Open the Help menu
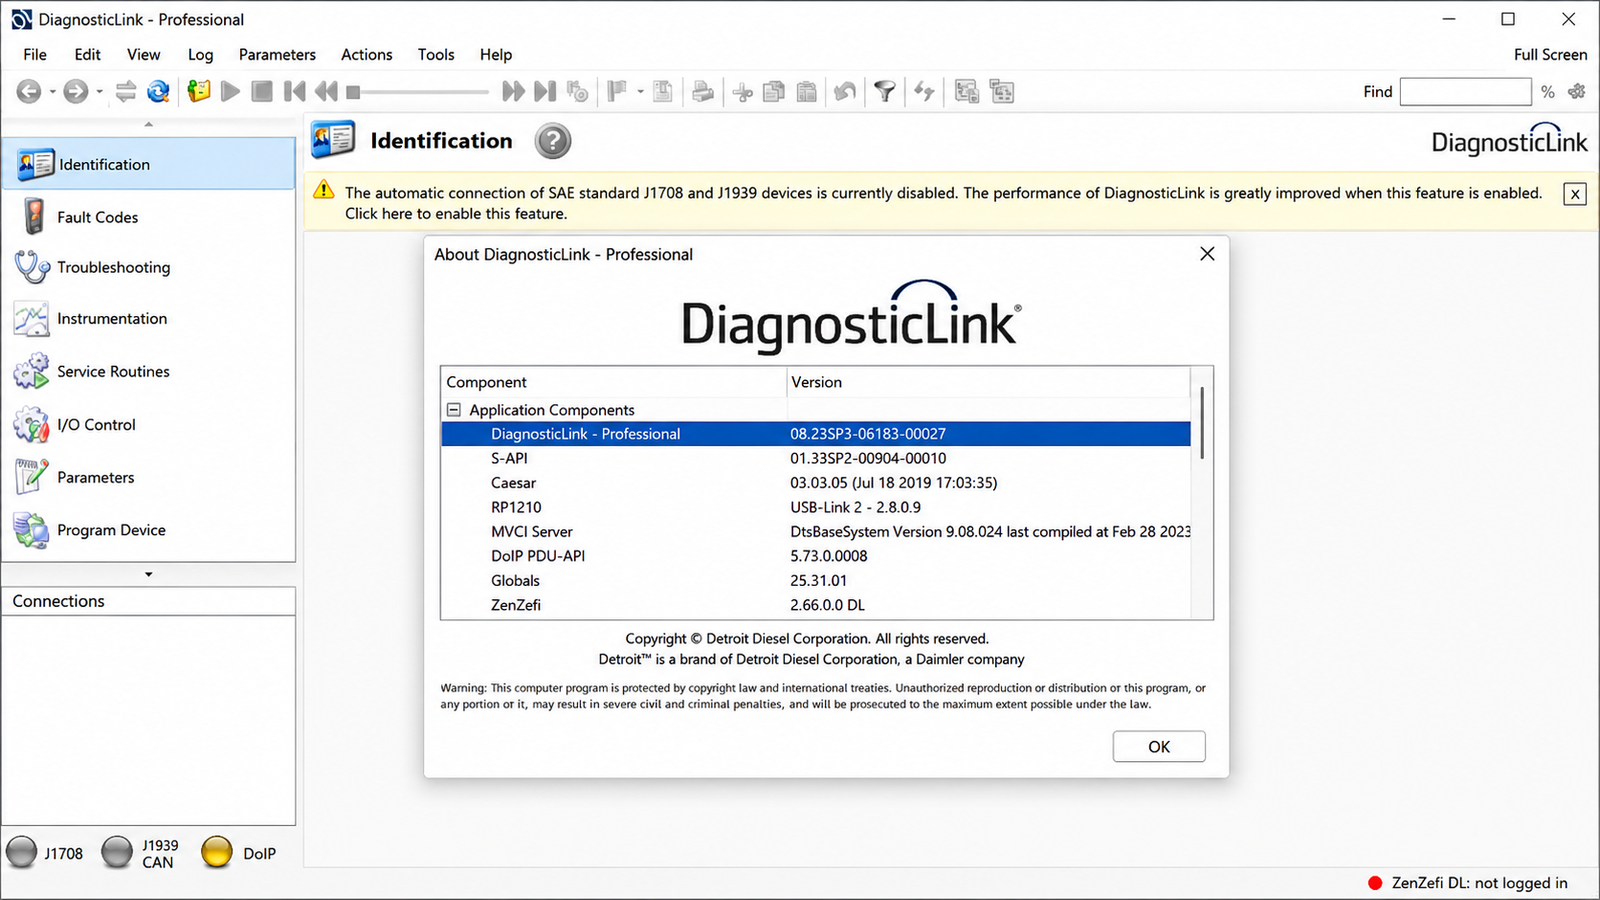This screenshot has height=900, width=1600. [x=495, y=55]
